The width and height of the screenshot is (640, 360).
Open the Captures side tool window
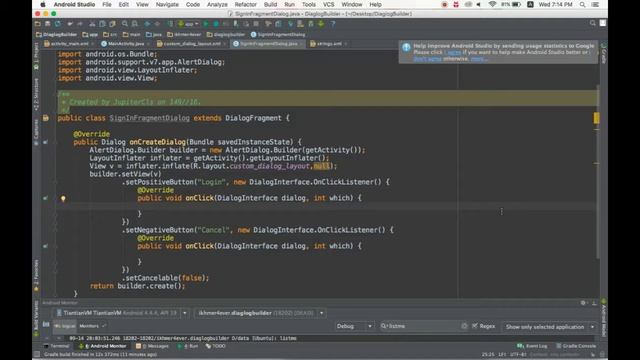(x=36, y=133)
